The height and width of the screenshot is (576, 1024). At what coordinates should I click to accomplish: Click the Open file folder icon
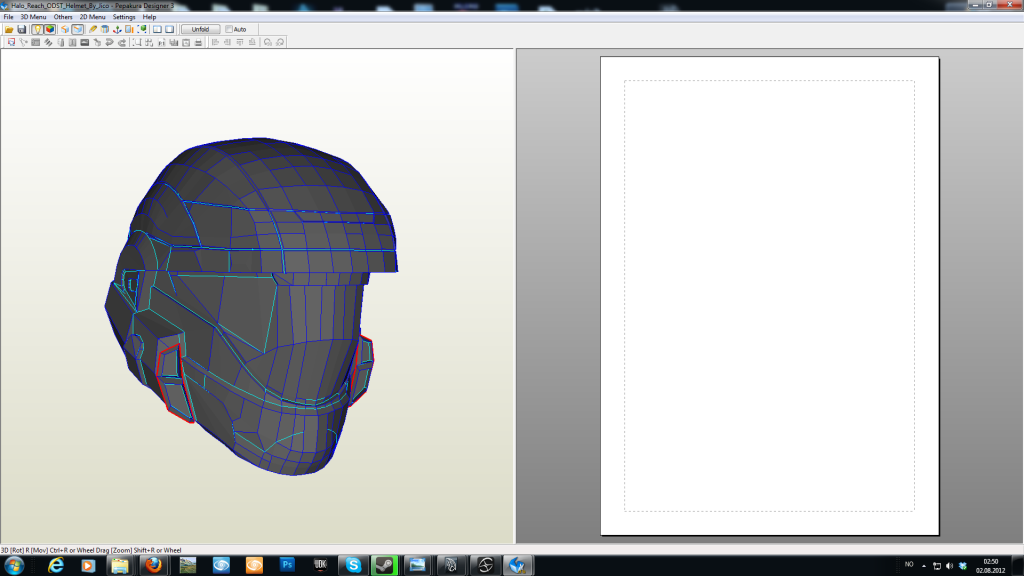[9, 29]
